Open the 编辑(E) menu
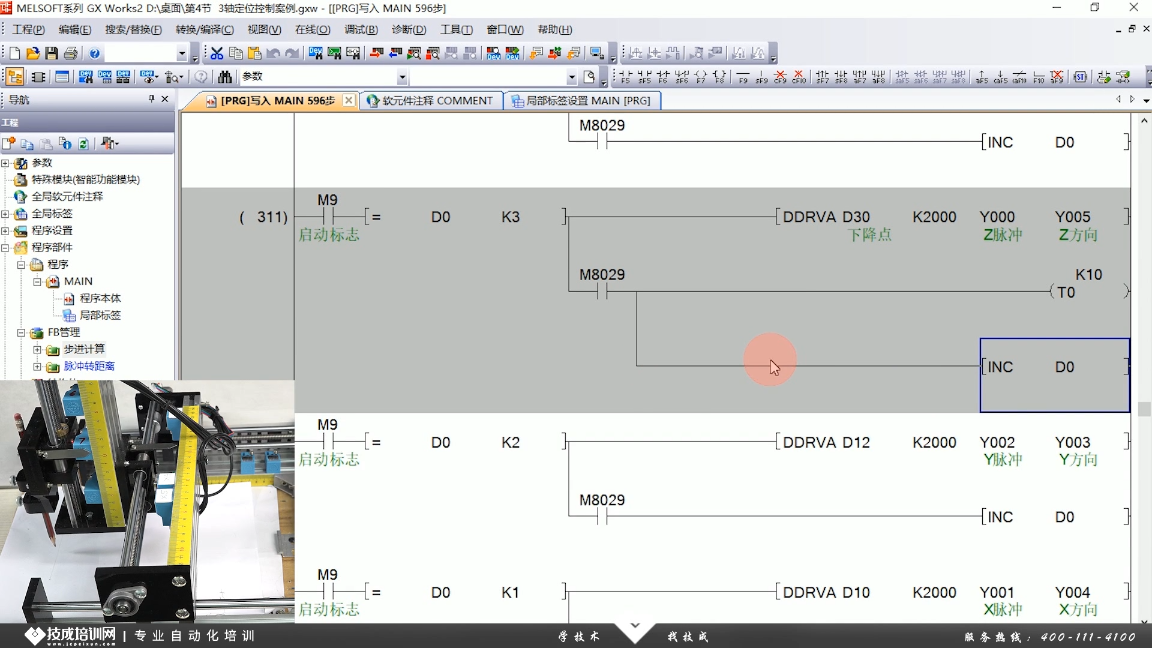 (x=75, y=29)
